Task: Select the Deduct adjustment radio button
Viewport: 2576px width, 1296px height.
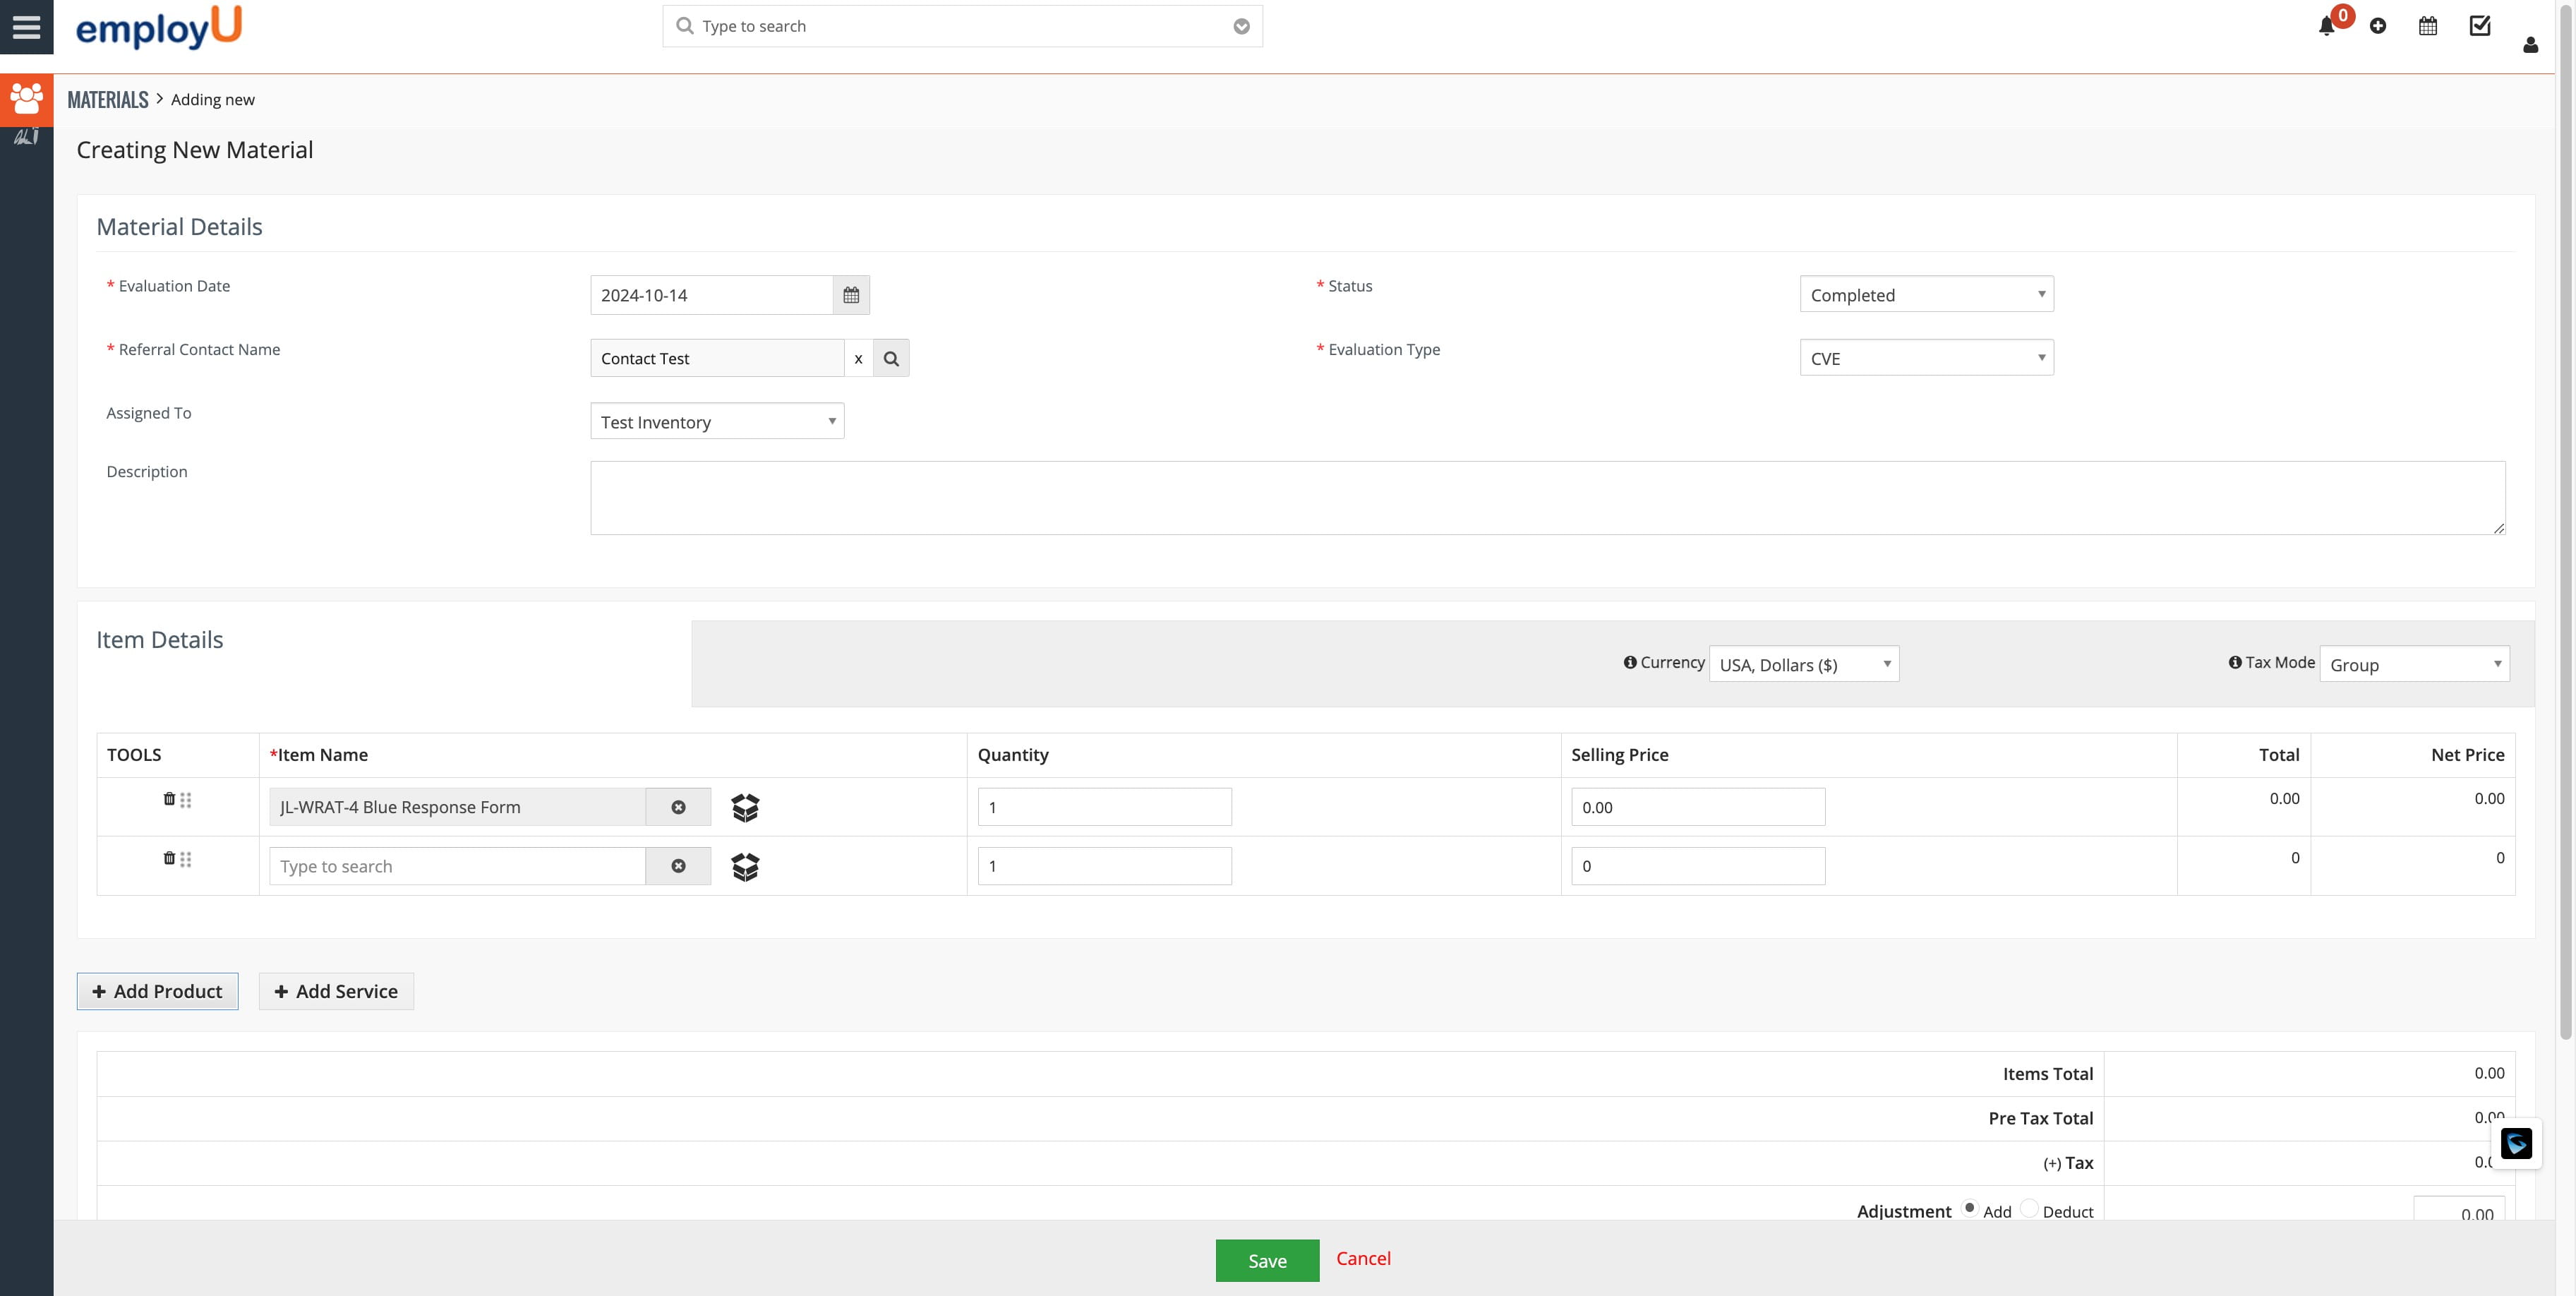Action: (x=2029, y=1208)
